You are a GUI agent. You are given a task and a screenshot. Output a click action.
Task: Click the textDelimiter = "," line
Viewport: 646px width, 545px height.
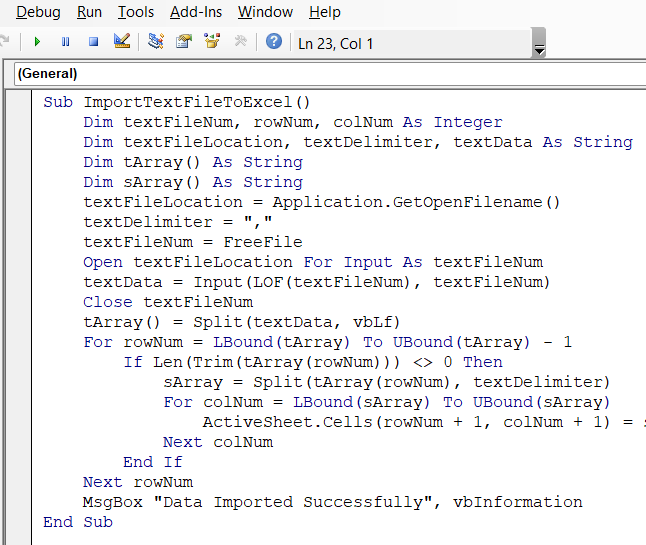pyautogui.click(x=178, y=222)
